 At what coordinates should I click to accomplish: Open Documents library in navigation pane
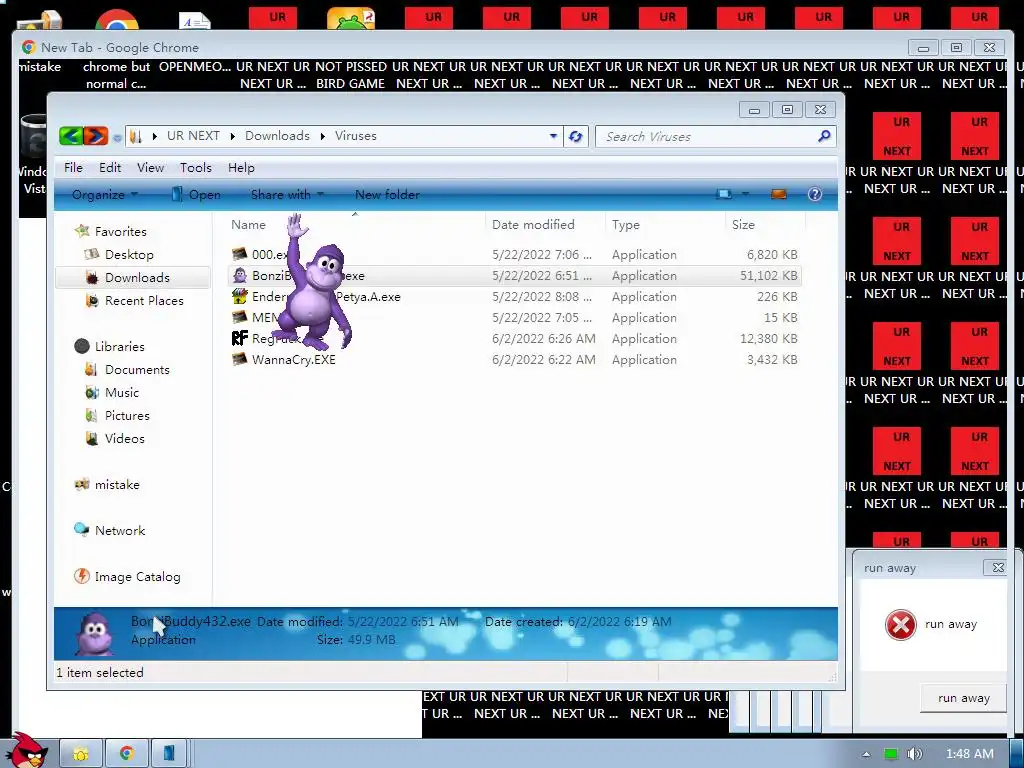pos(137,370)
